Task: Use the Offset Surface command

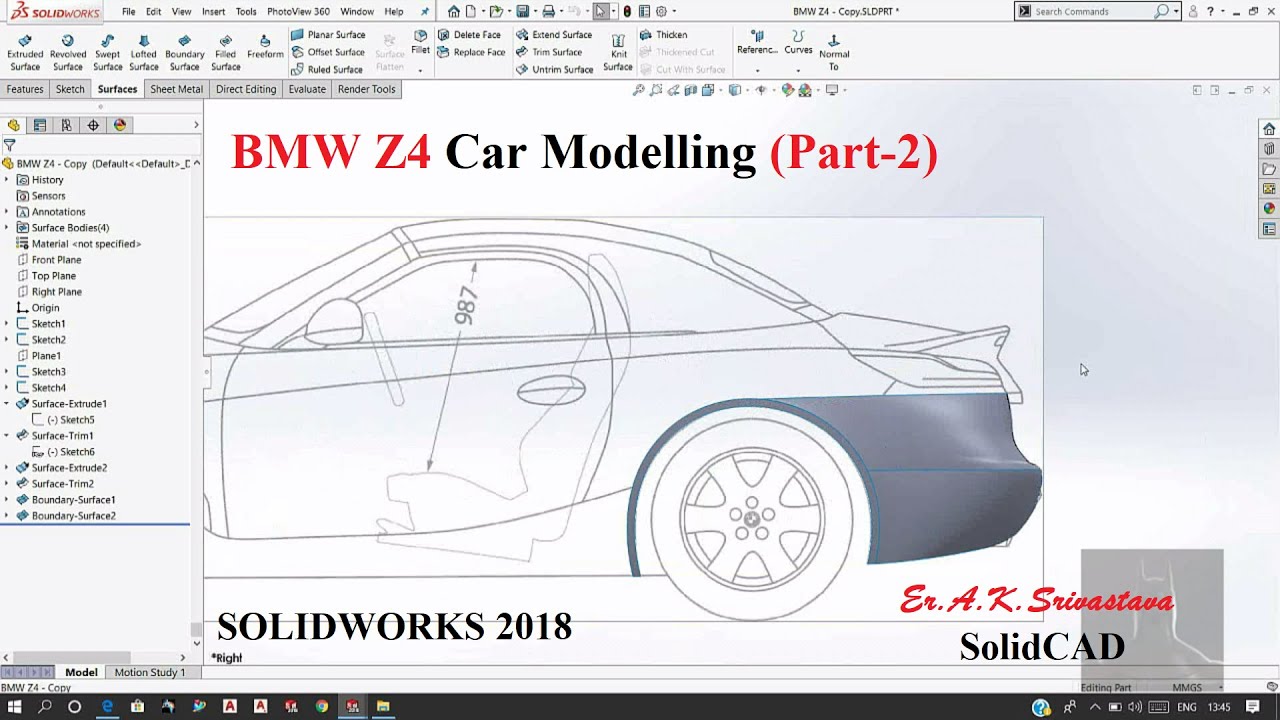Action: coord(328,52)
